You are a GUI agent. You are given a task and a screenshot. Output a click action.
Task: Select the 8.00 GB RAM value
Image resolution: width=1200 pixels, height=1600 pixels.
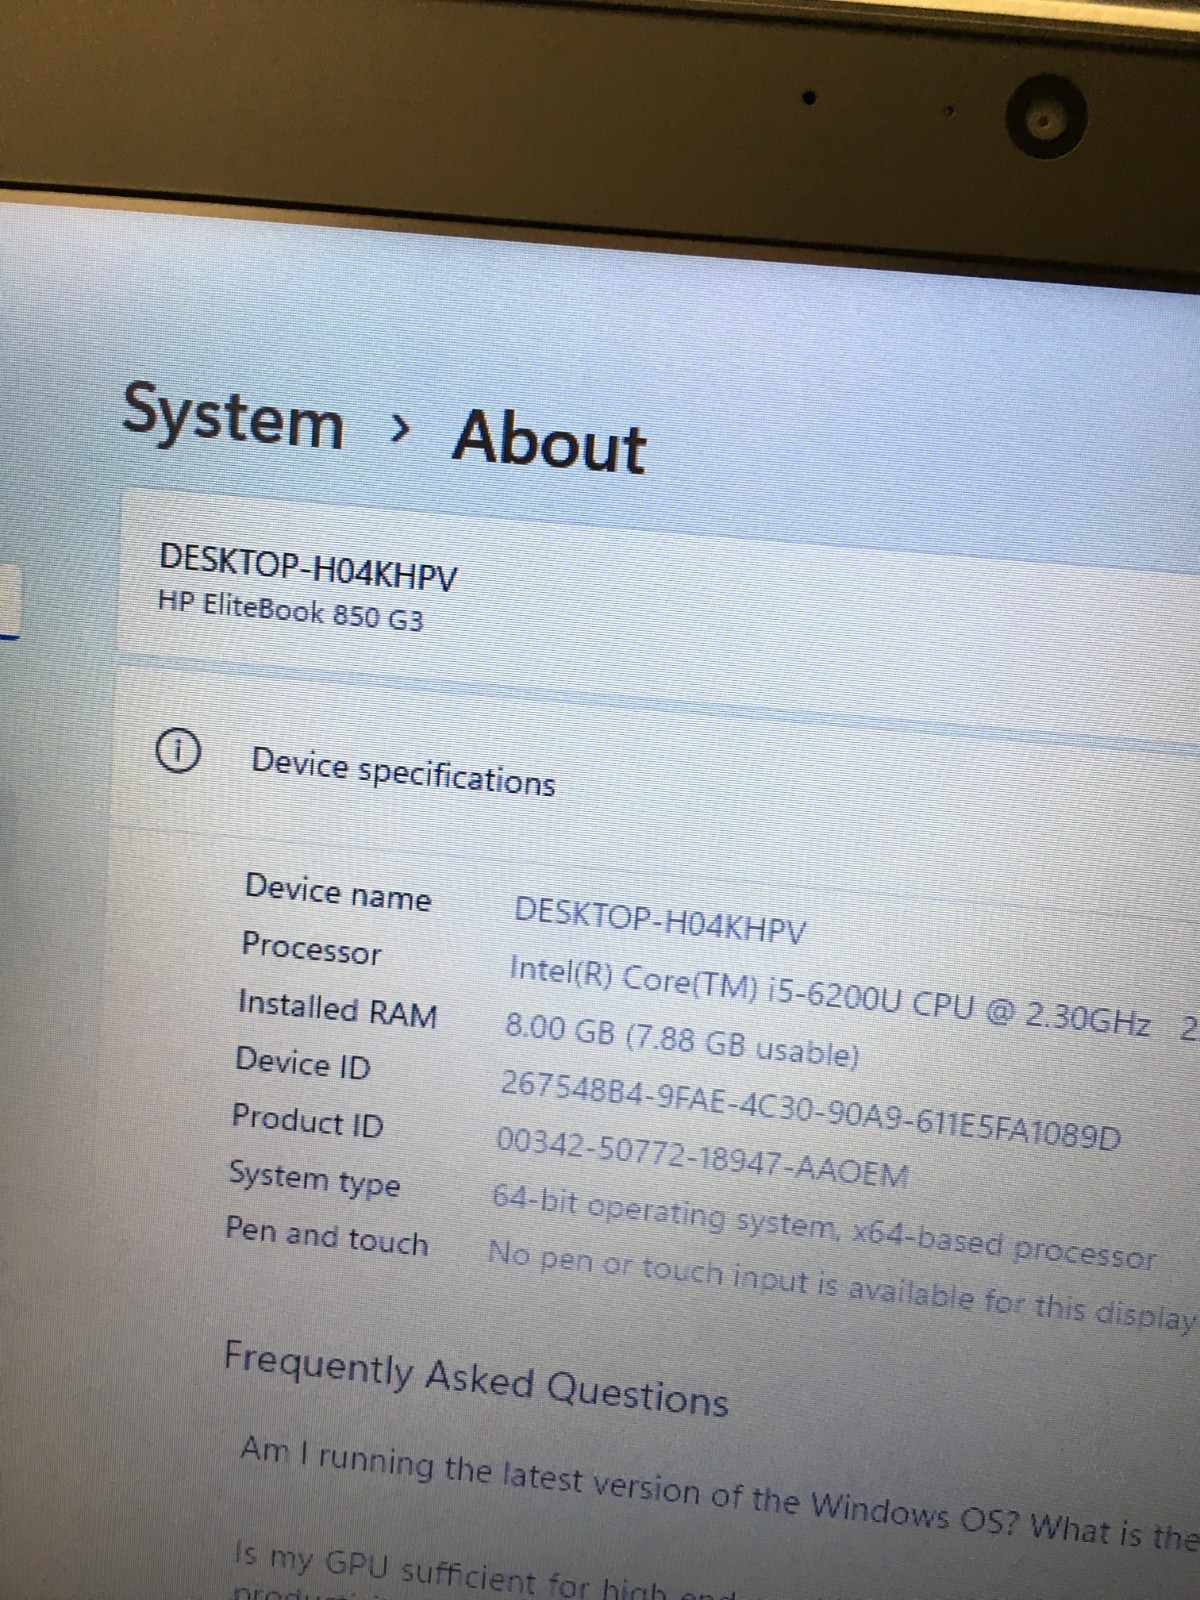(682, 1040)
